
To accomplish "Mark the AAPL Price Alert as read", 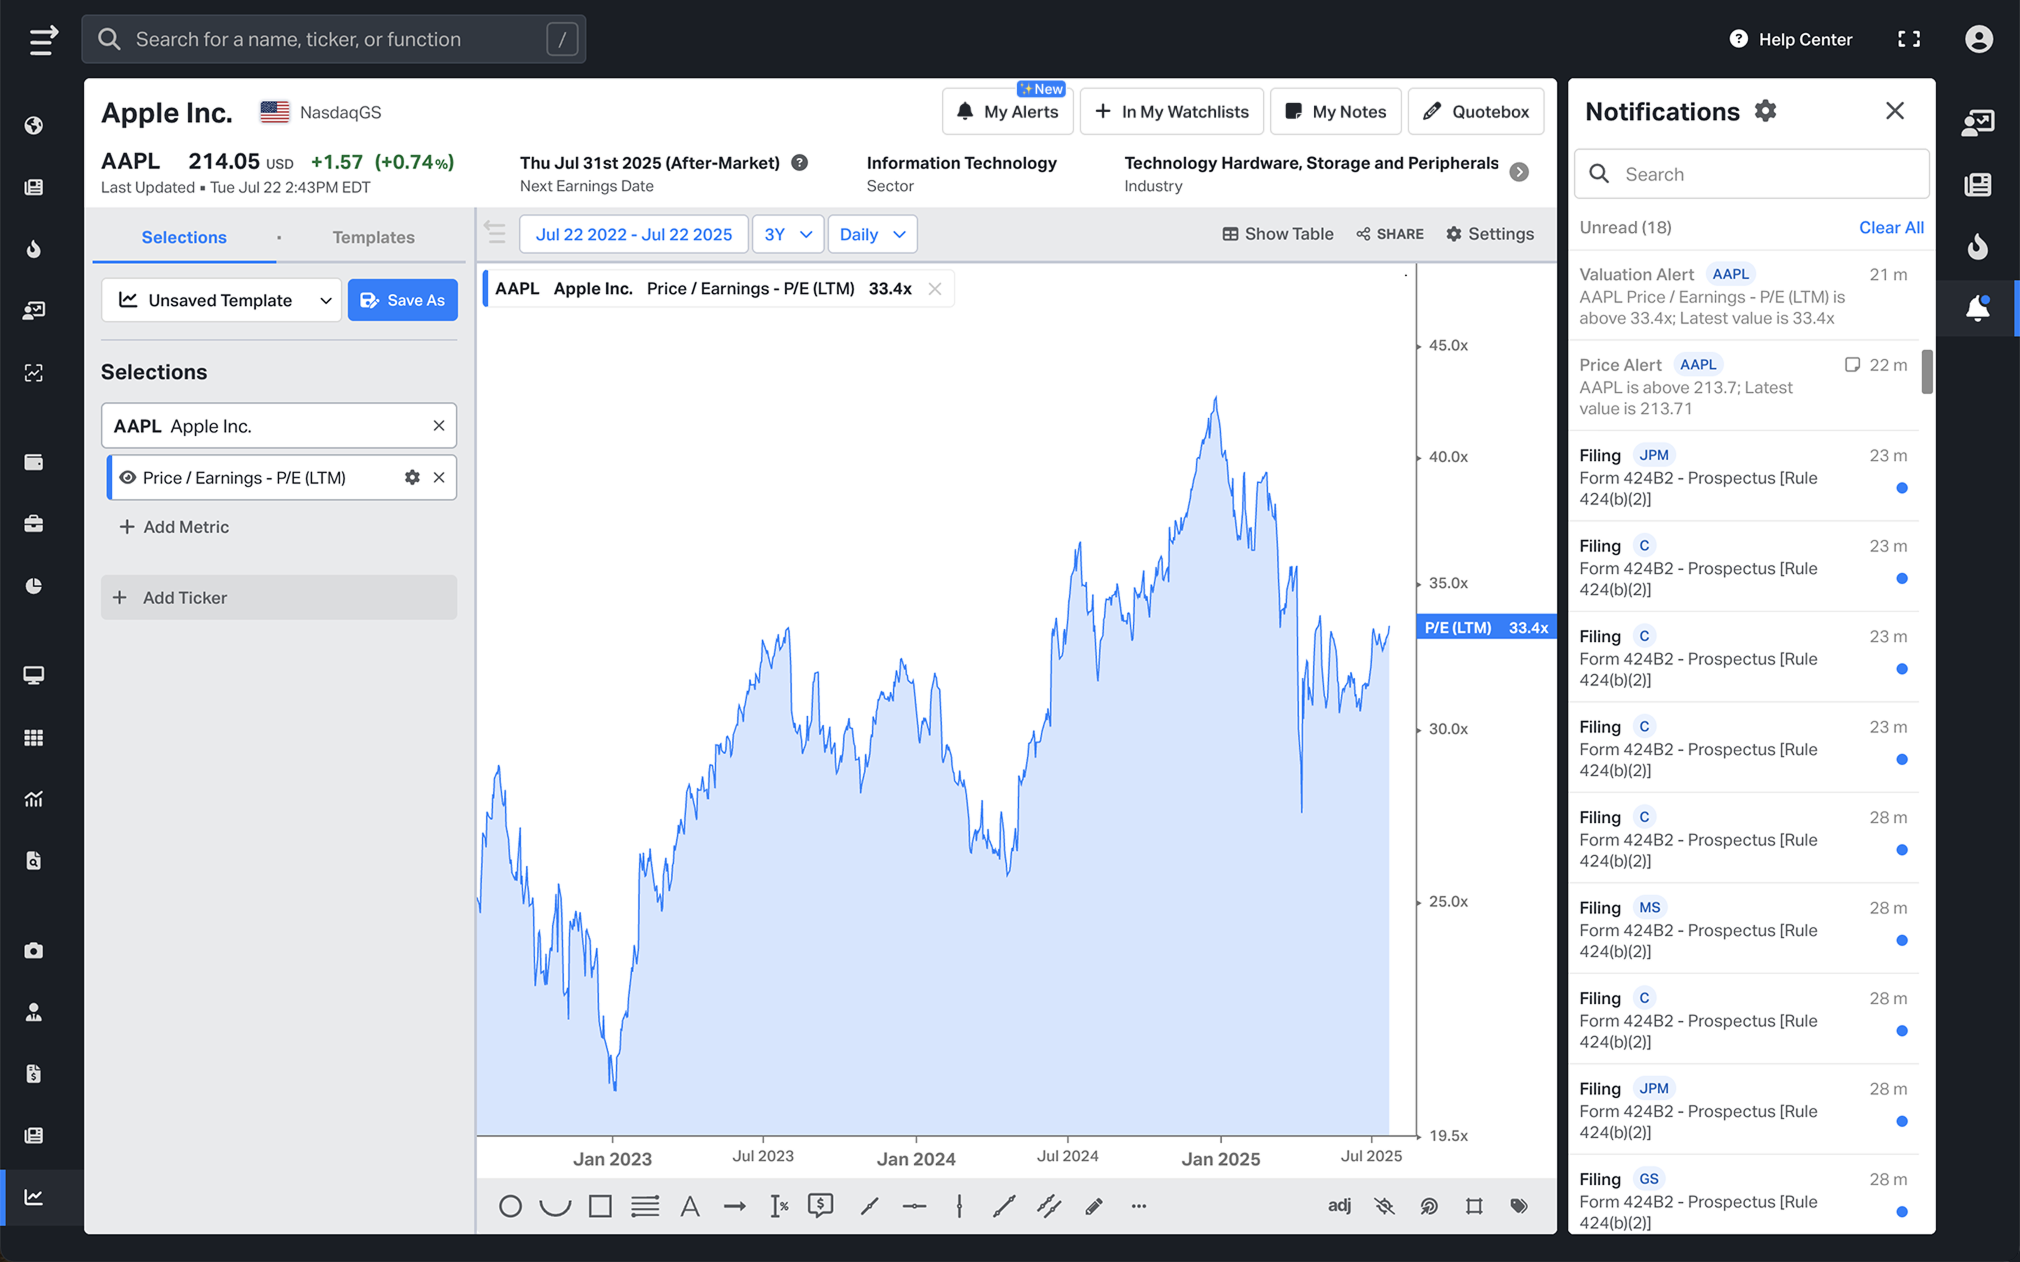I will click(x=1852, y=365).
